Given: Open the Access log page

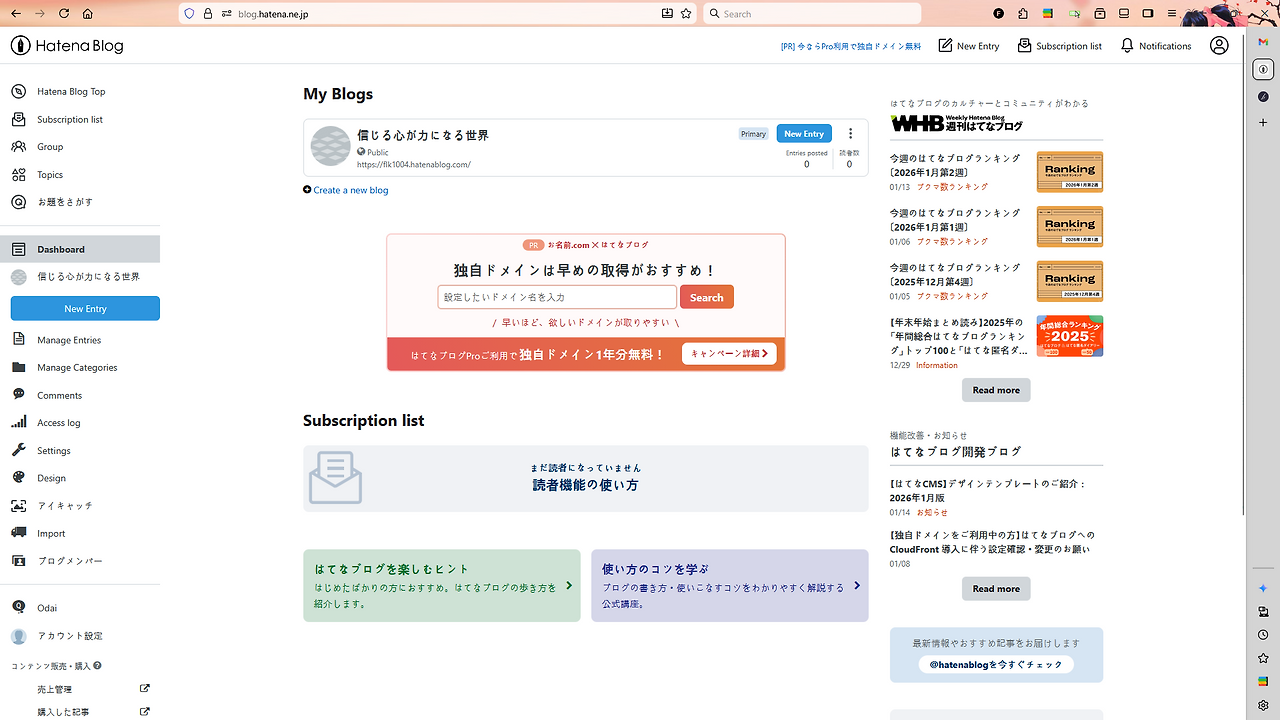Looking at the screenshot, I should (62, 422).
